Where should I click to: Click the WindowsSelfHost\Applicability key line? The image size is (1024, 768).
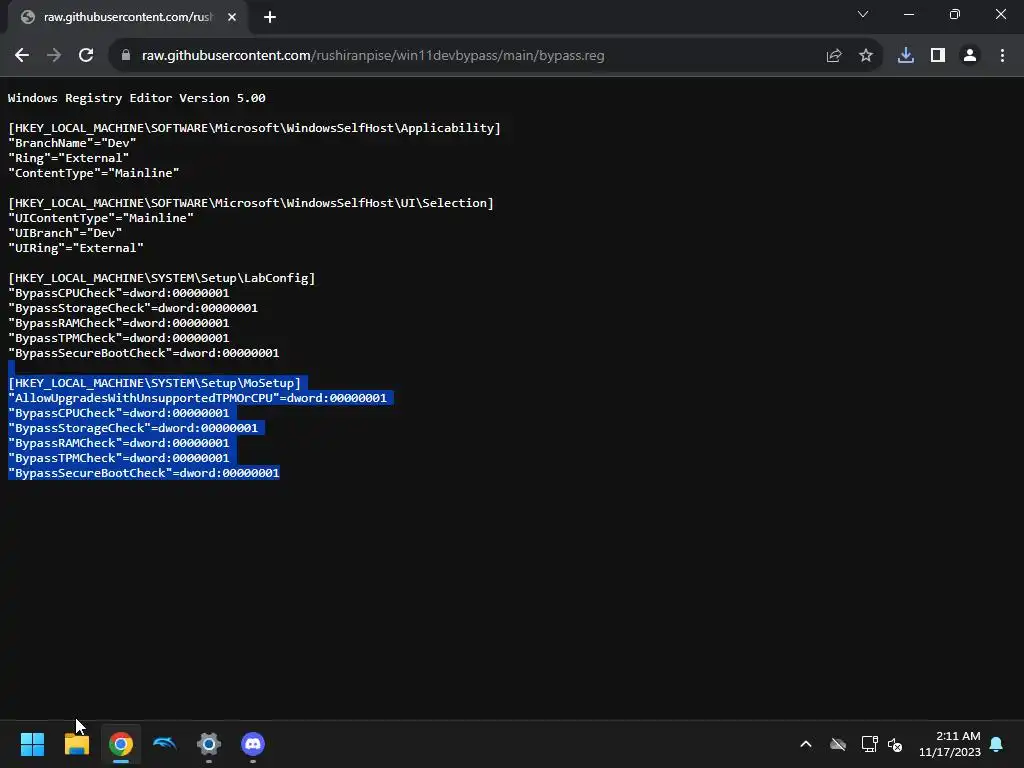254,128
